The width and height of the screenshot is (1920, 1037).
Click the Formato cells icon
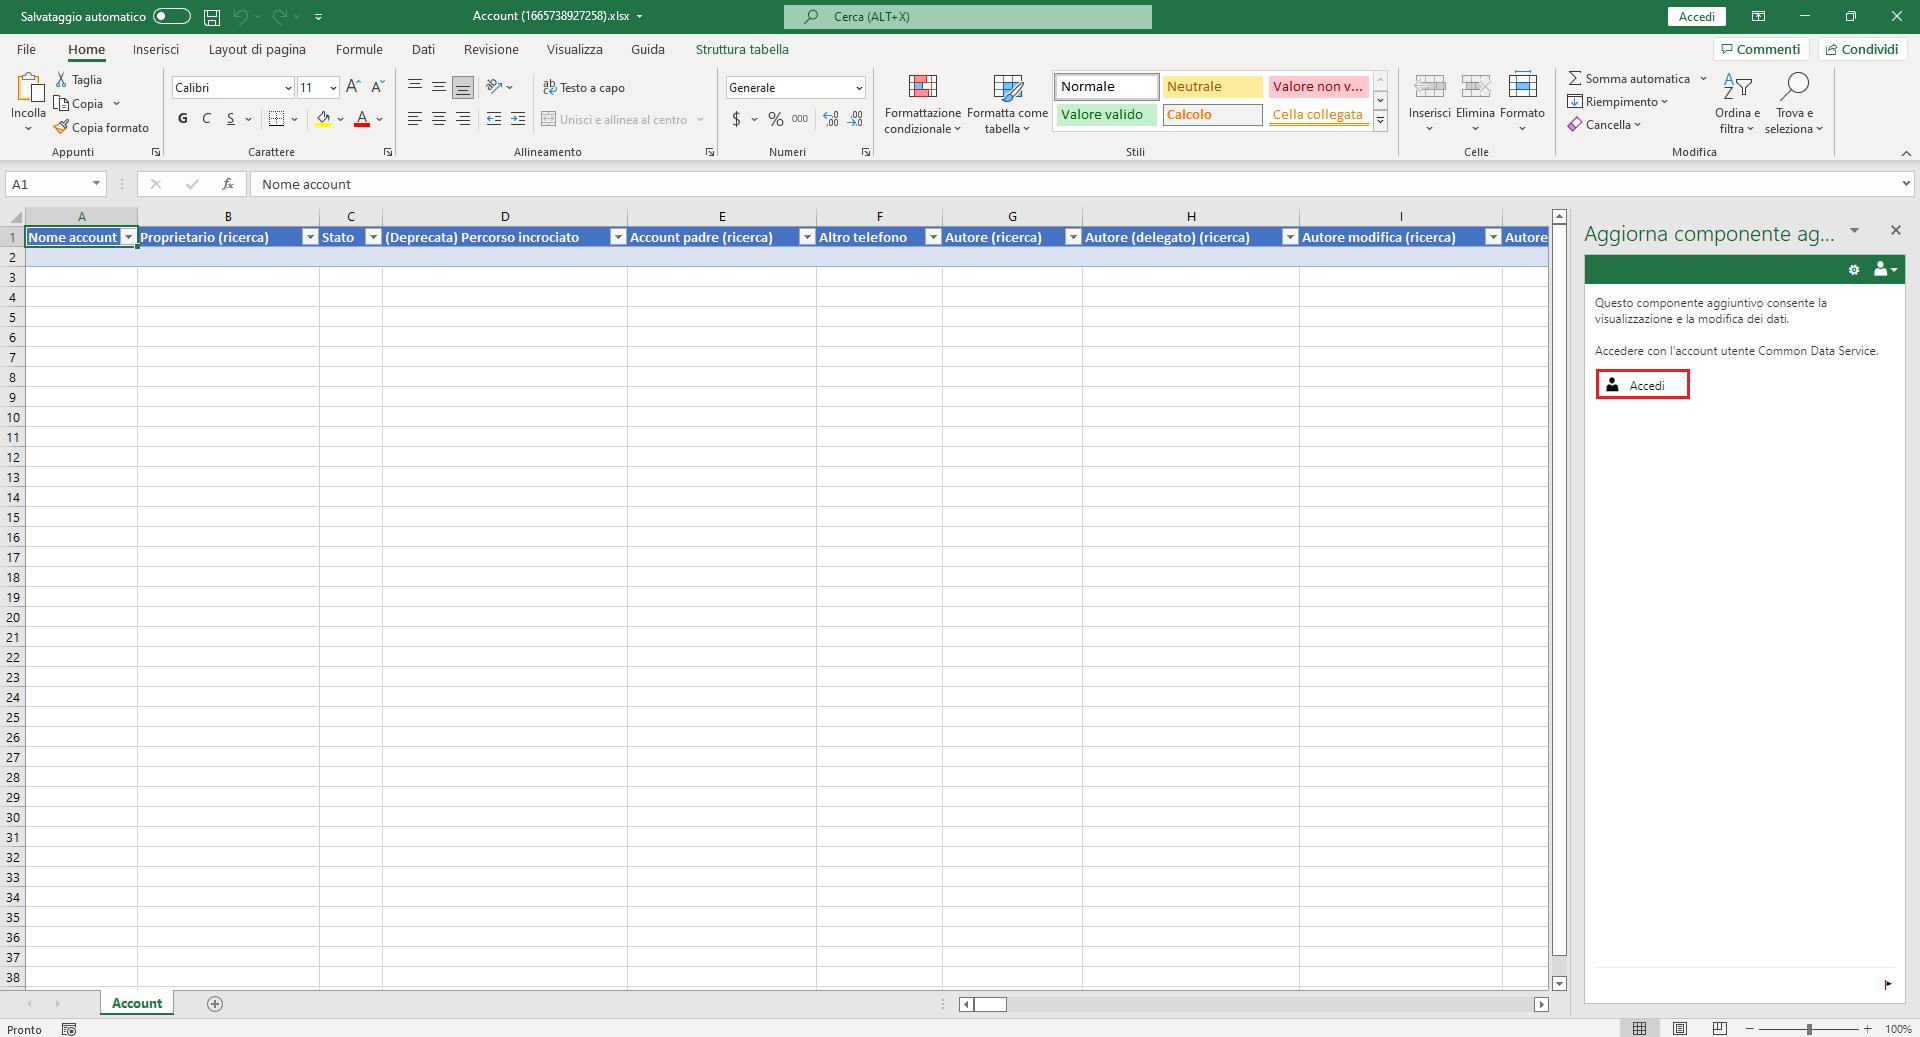click(x=1522, y=87)
